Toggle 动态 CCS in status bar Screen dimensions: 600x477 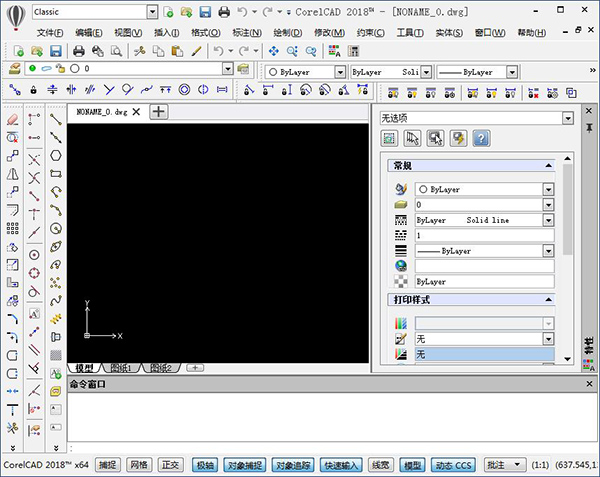point(453,465)
